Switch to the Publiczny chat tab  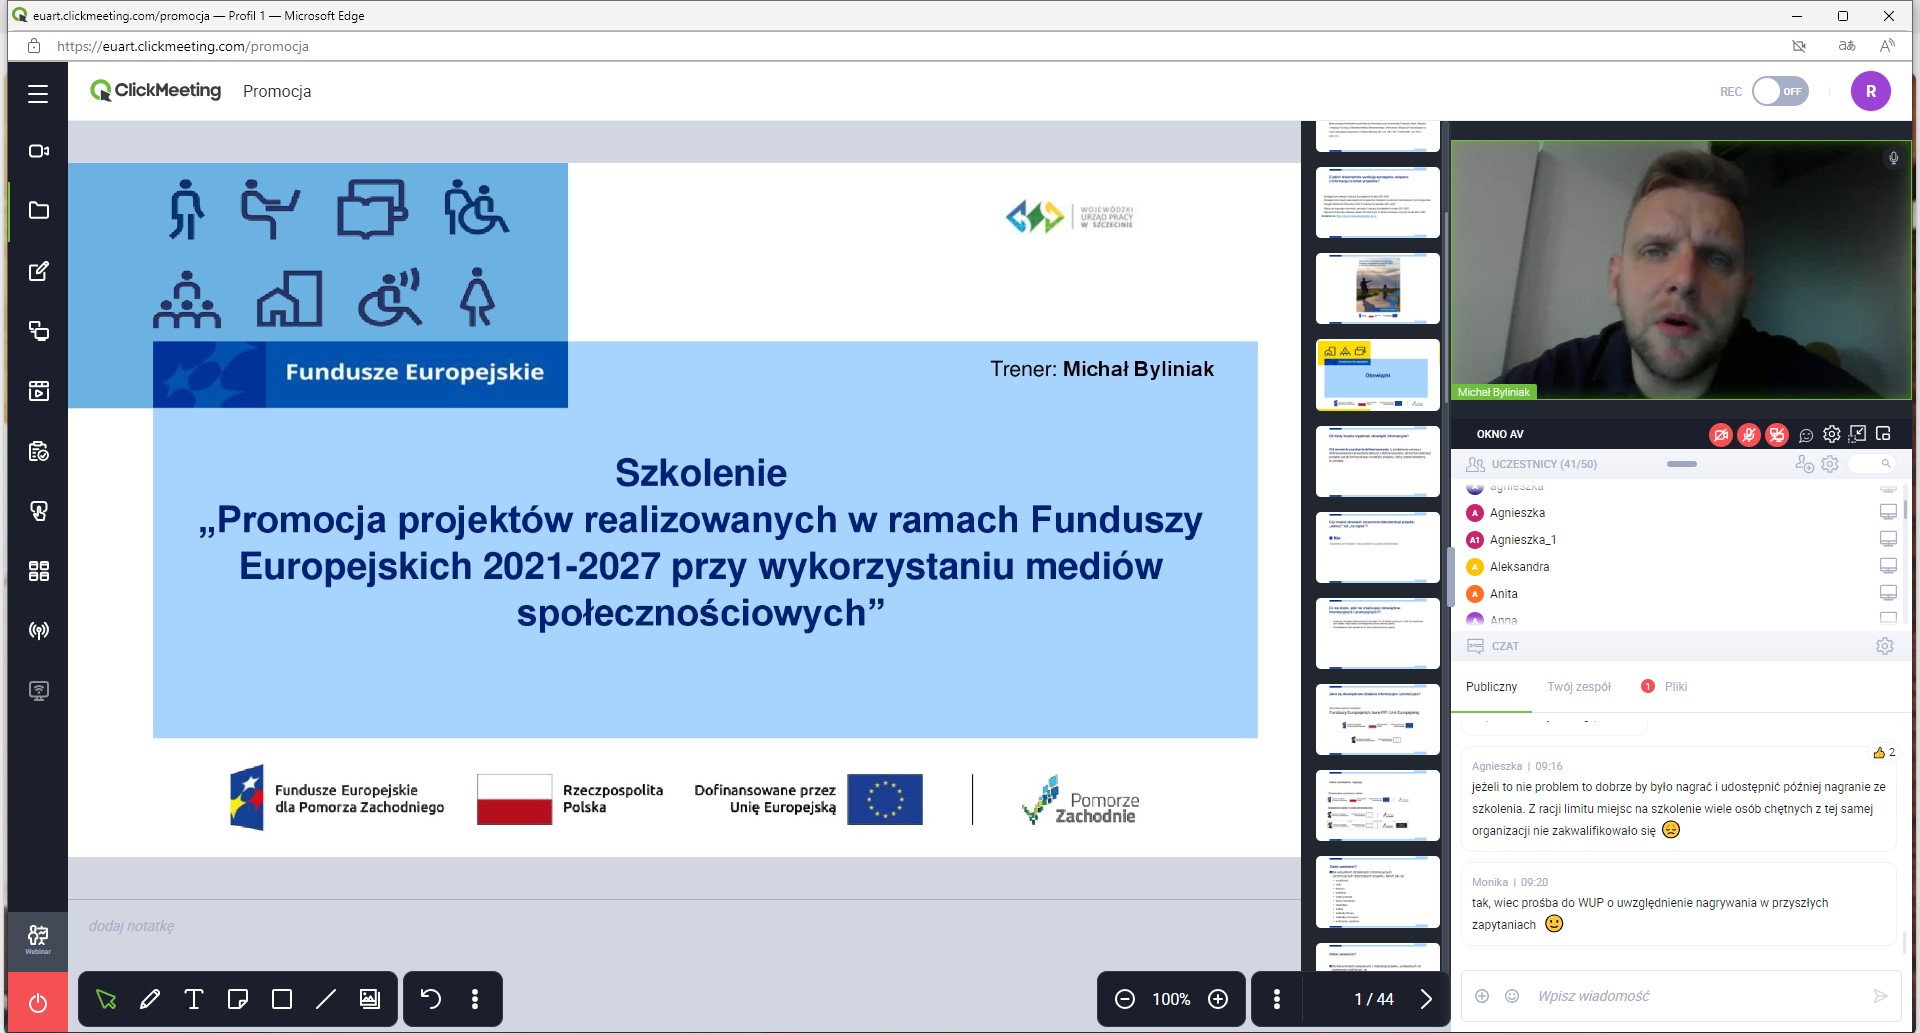coord(1491,687)
